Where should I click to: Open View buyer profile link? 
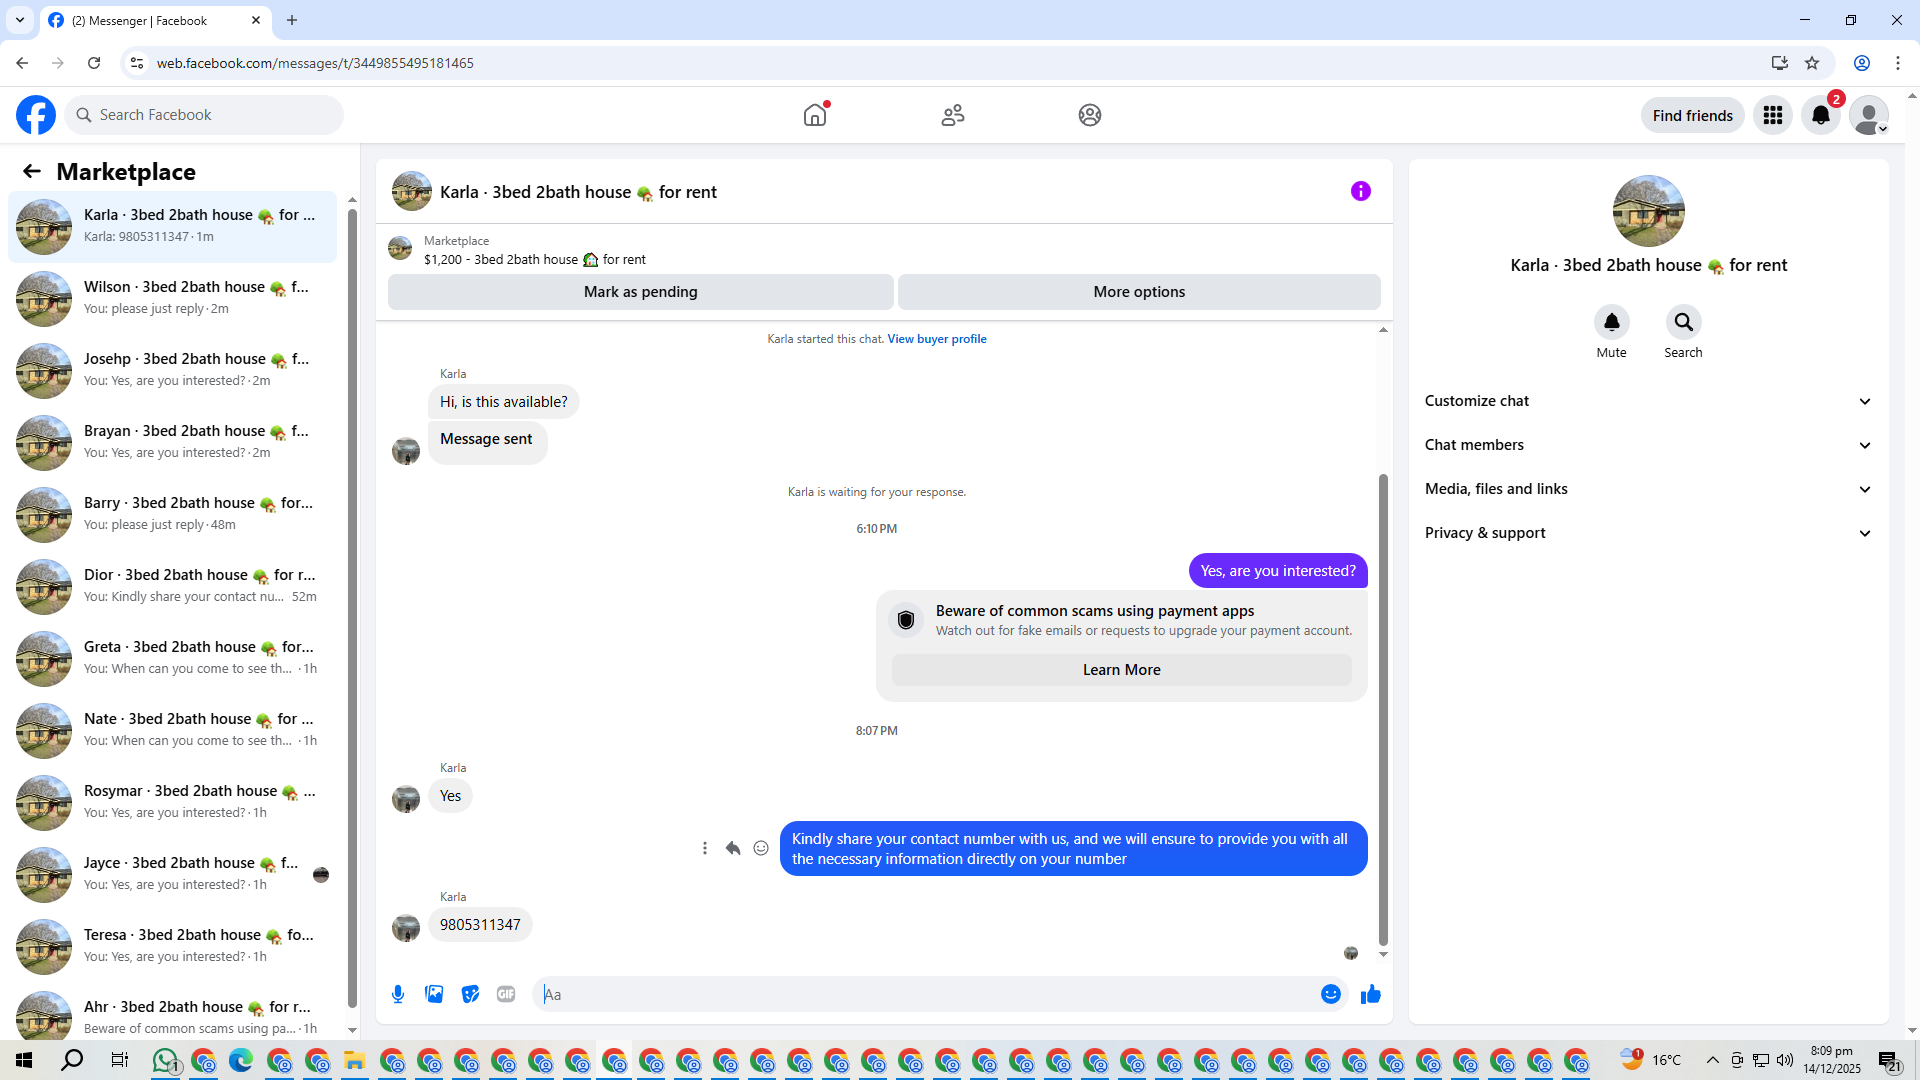pyautogui.click(x=936, y=339)
